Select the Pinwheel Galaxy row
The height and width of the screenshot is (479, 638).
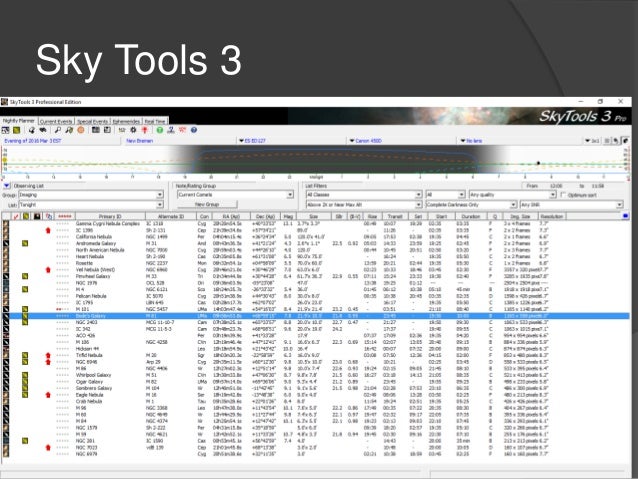point(315,276)
